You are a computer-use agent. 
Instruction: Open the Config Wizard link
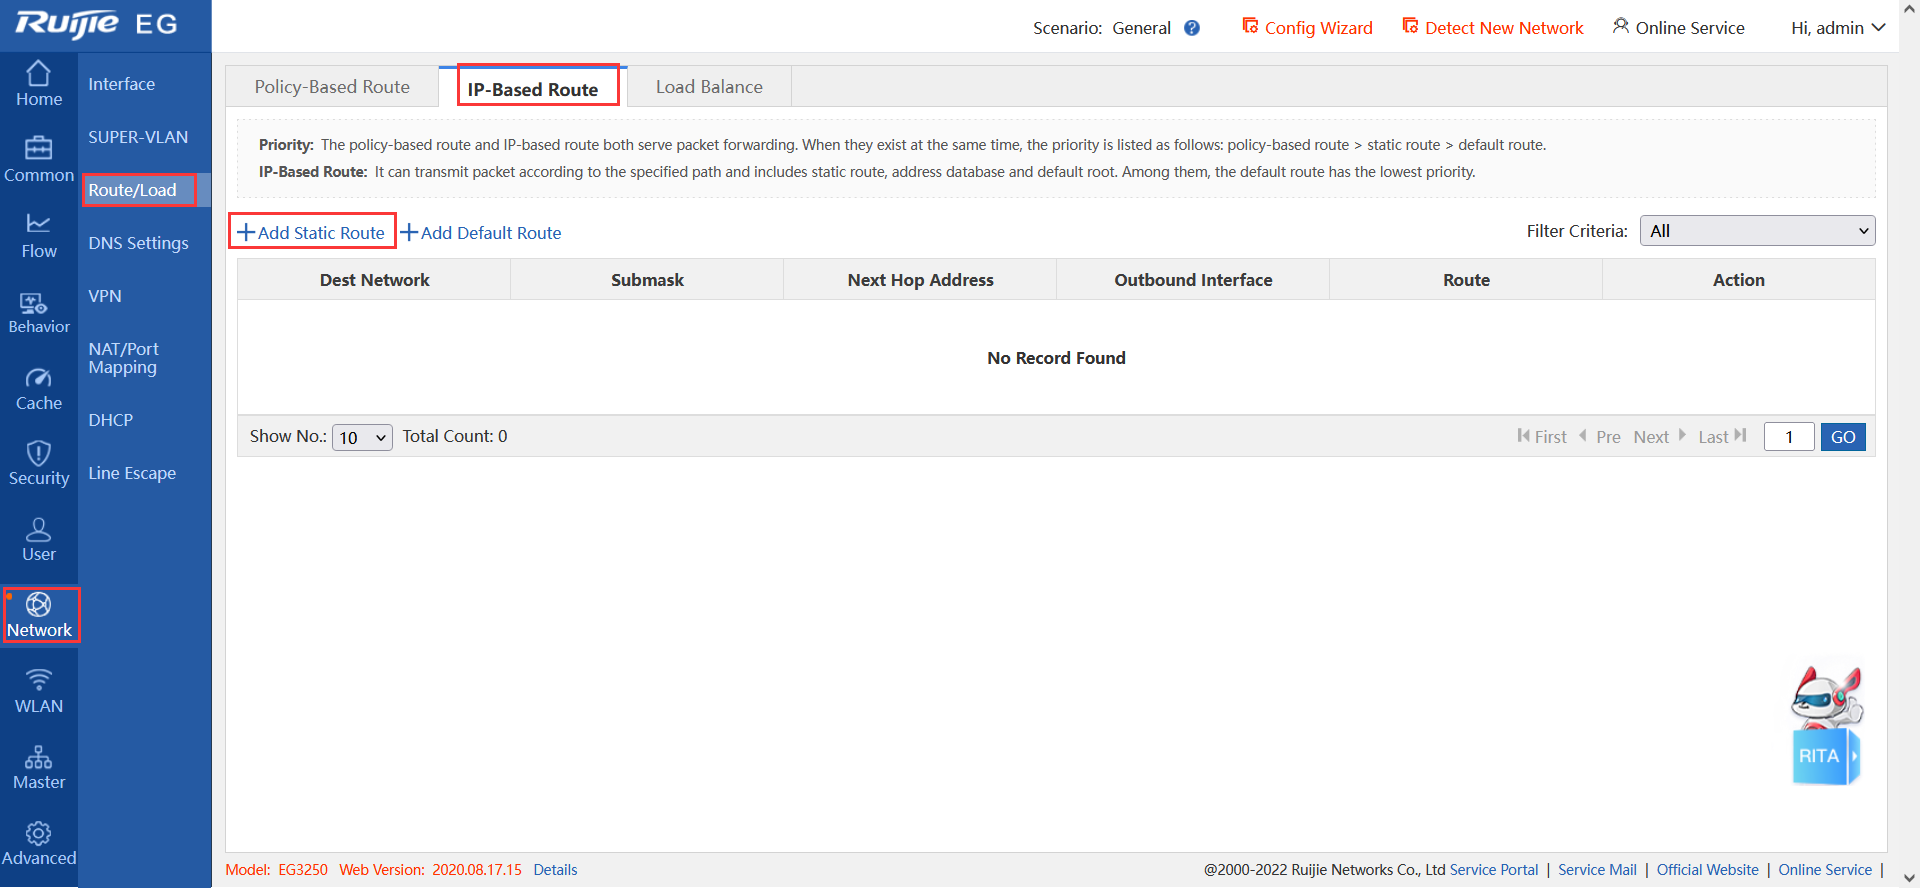point(1307,28)
